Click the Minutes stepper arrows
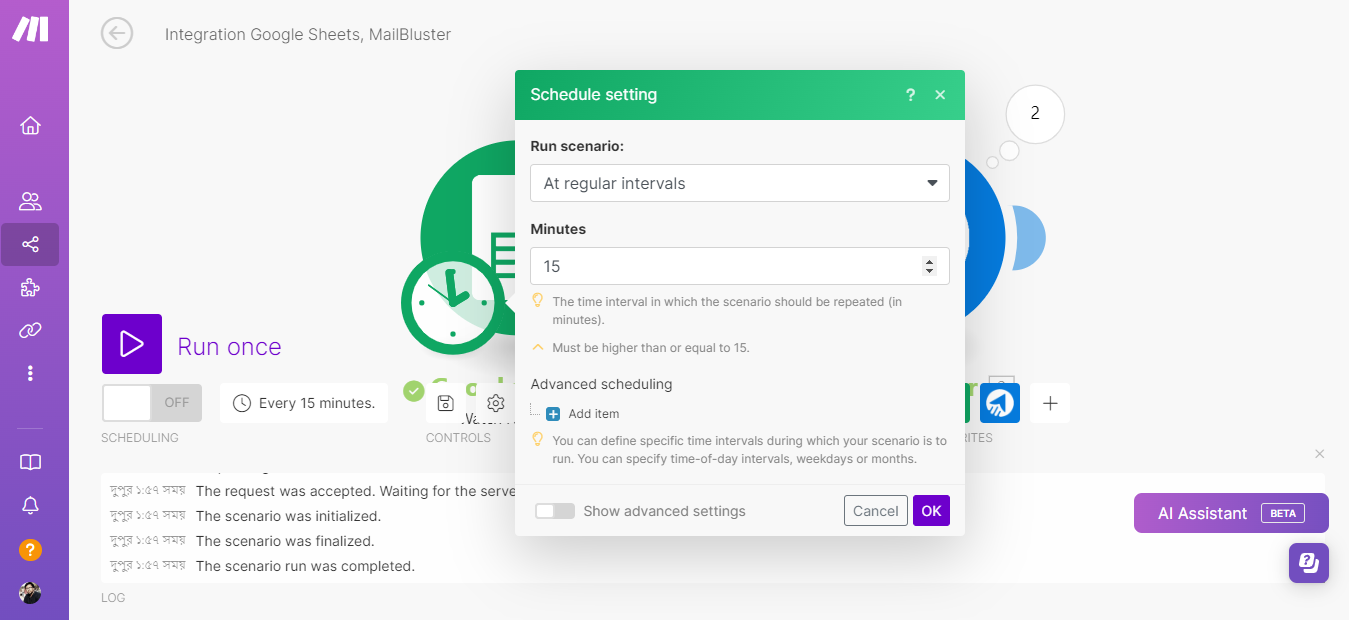Viewport: 1349px width, 620px height. click(x=929, y=266)
